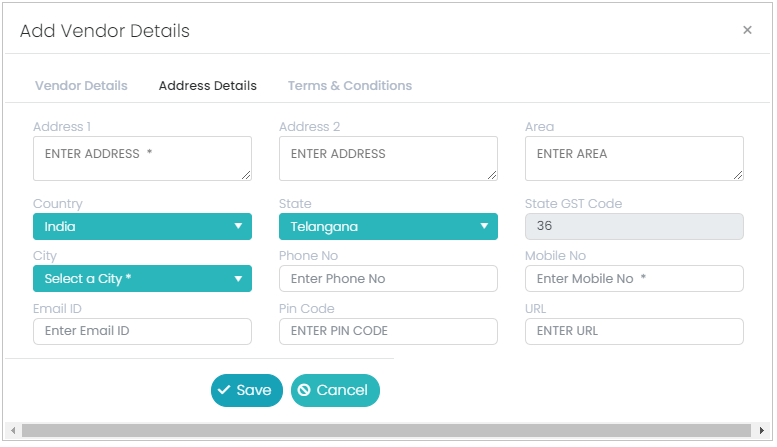The image size is (777, 447).
Task: Focus the ENTER PIN CODE field
Action: [388, 332]
